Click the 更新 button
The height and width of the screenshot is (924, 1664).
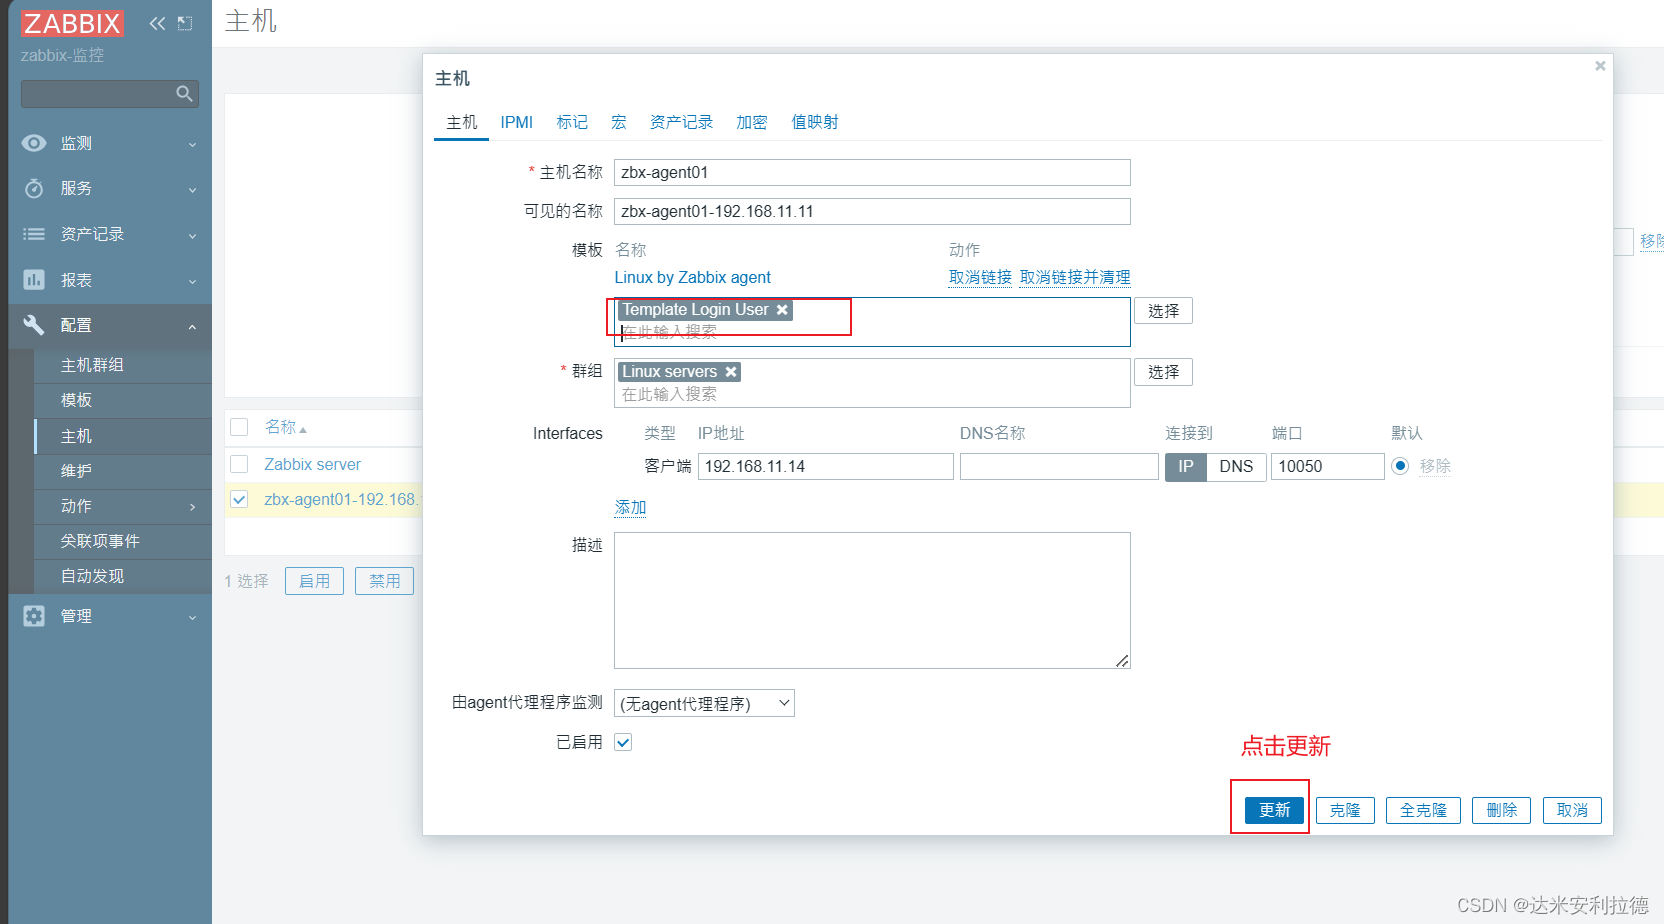pos(1274,810)
